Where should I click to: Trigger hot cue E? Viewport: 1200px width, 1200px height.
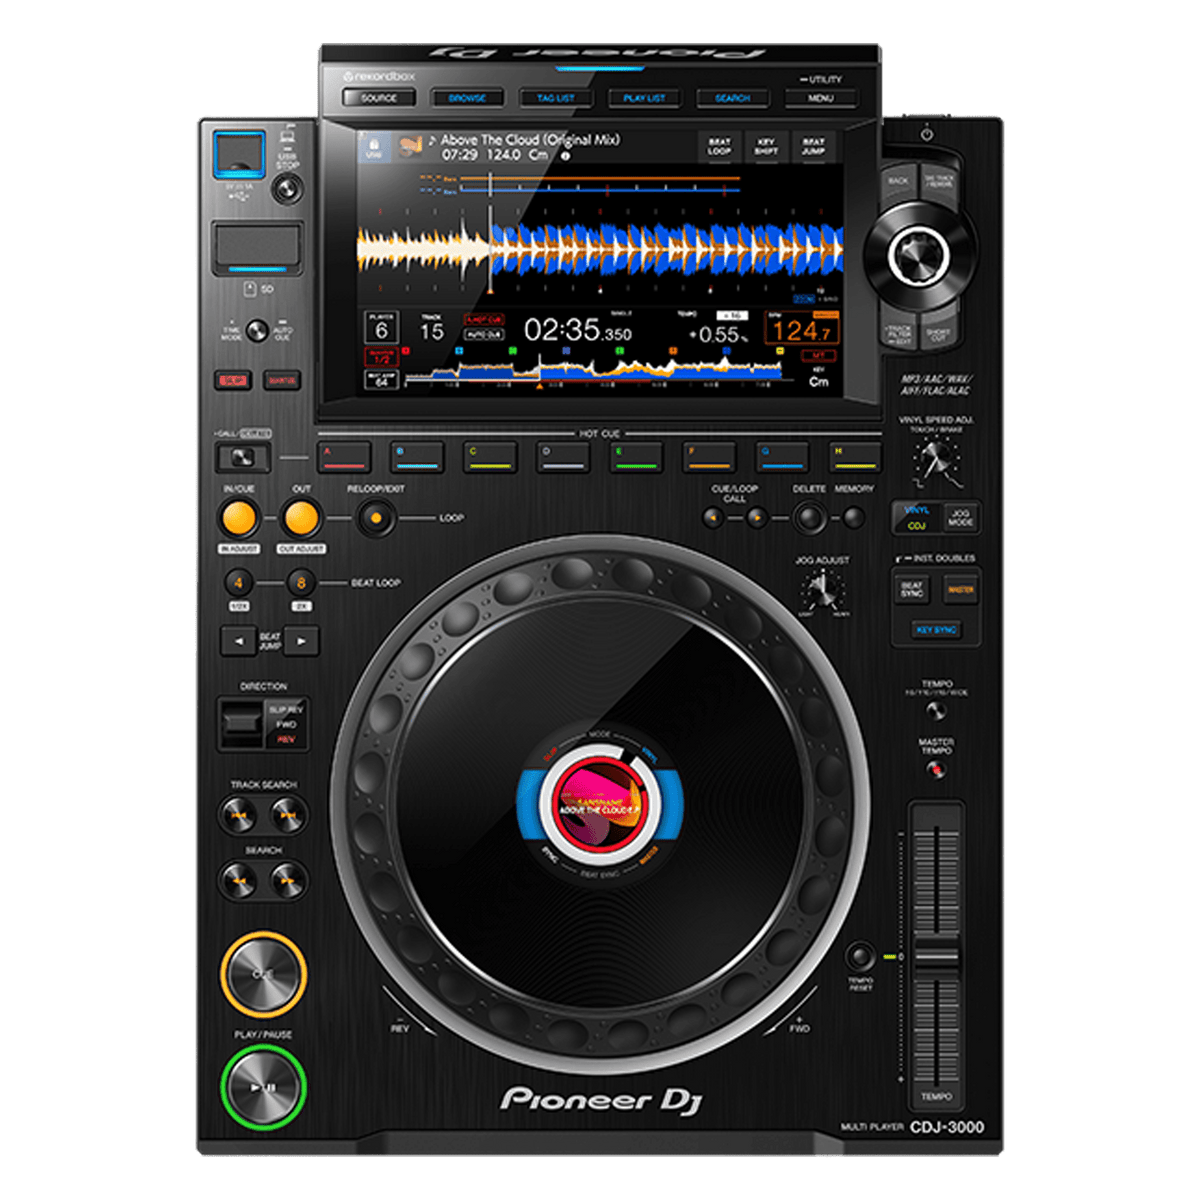[636, 457]
